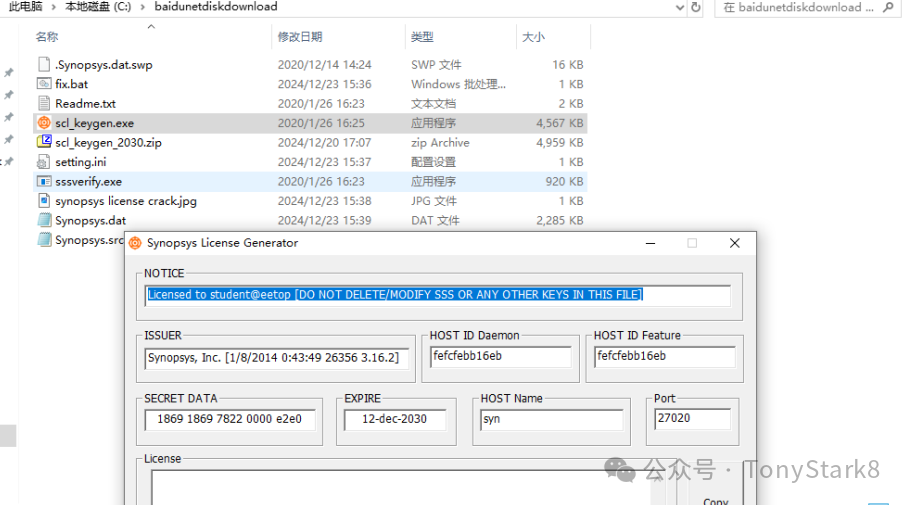Select the file name fix.bat
This screenshot has height=505, width=908.
[71, 84]
